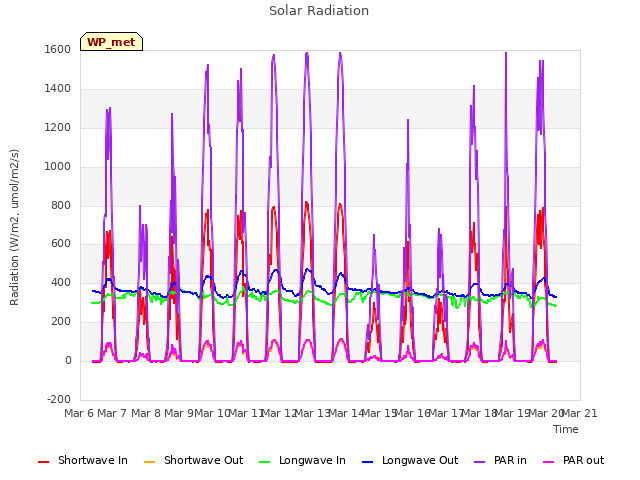Click the PAR in peak on Mar 14
Screen dimensions: 640x480
pos(340,53)
